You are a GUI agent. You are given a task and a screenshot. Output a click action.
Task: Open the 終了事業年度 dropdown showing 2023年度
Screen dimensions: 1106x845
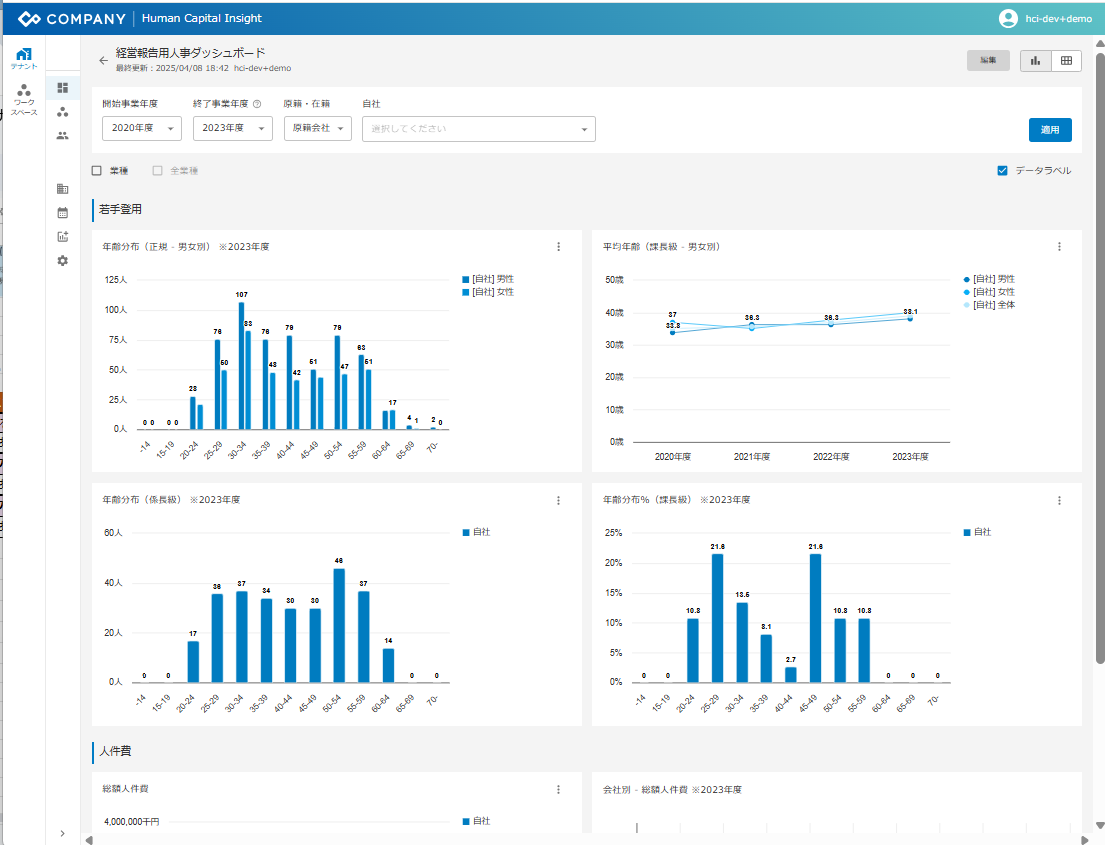click(x=233, y=129)
